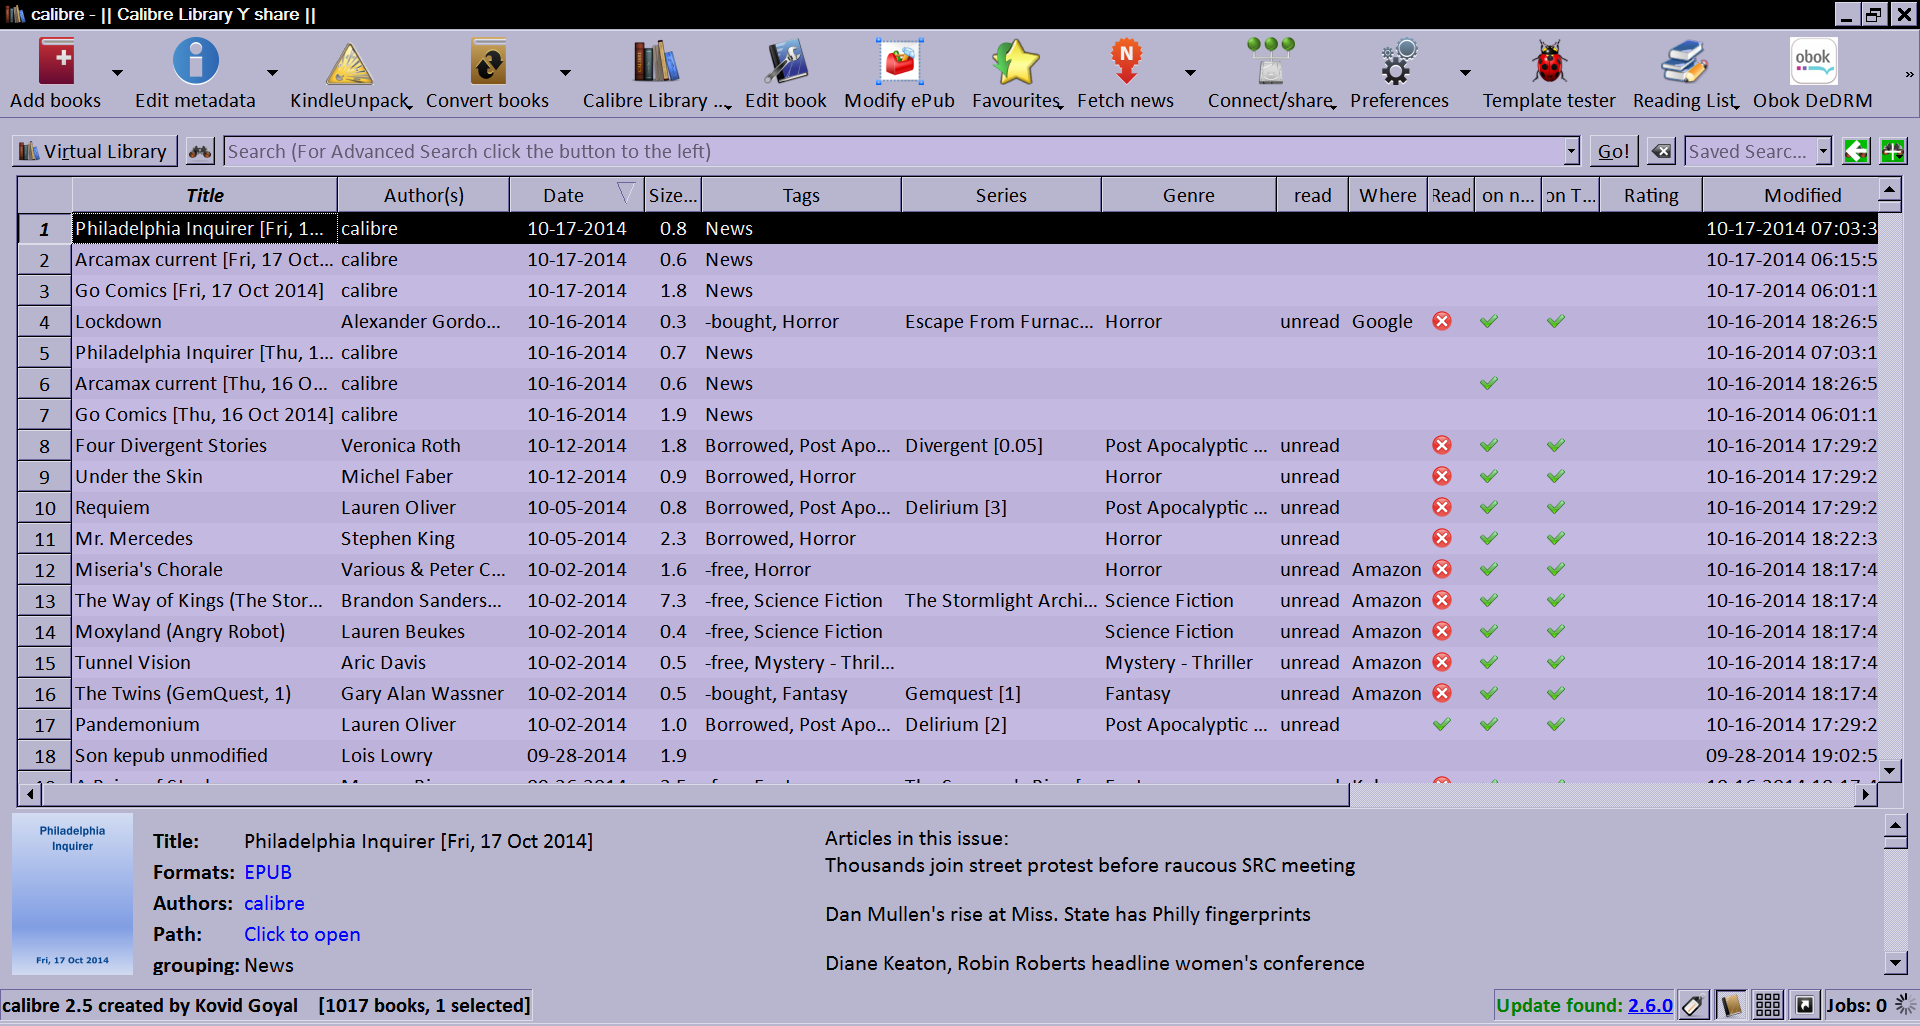Screen dimensions: 1920x1026
Task: Sort by the Title column header
Action: point(205,195)
